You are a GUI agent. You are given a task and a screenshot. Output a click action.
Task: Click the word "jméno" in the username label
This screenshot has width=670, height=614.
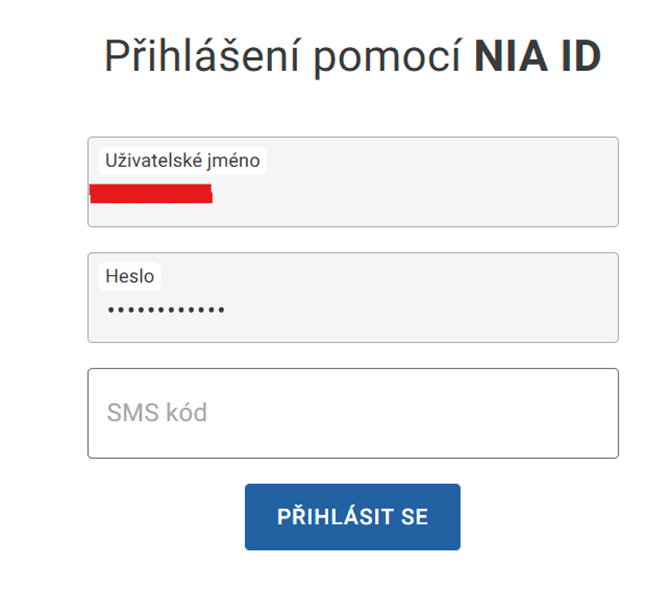235,161
